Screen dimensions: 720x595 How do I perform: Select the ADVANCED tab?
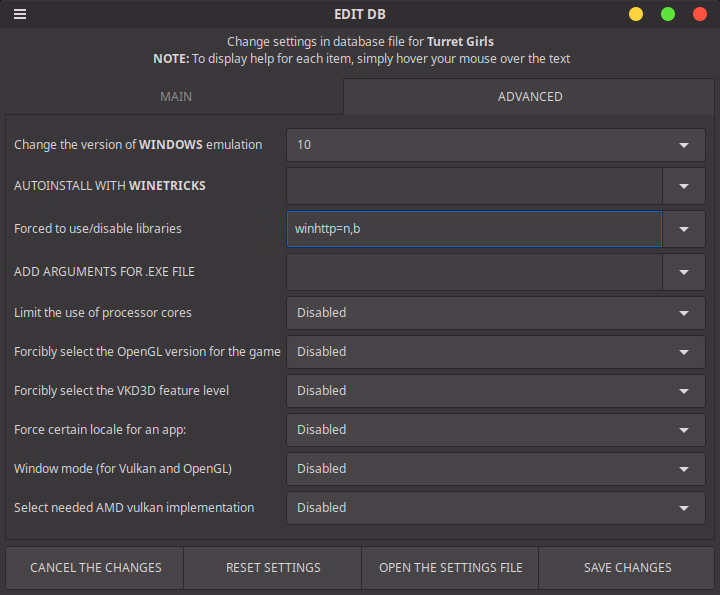point(530,97)
